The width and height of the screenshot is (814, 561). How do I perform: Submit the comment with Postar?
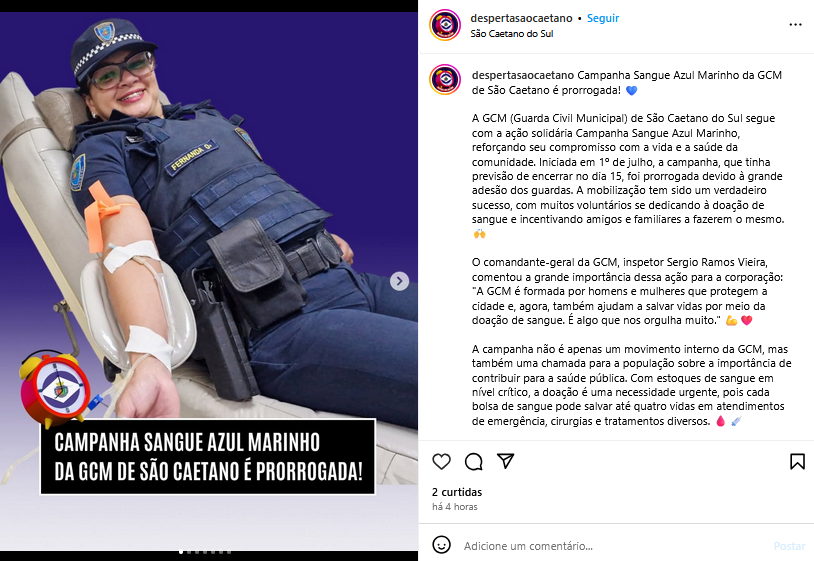tap(789, 546)
